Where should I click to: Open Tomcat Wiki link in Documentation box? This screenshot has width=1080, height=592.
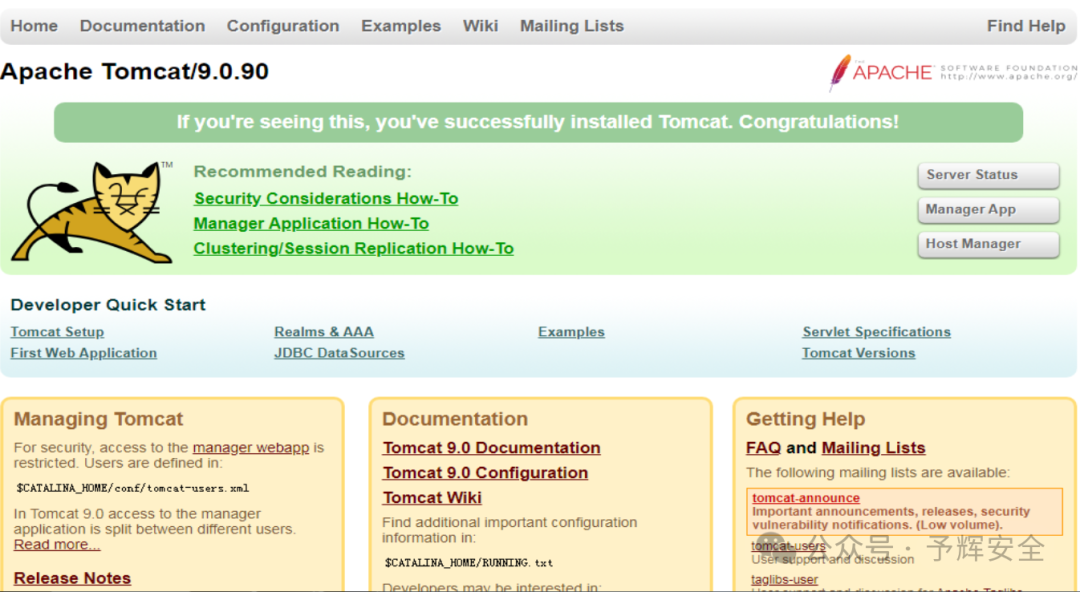pos(432,498)
